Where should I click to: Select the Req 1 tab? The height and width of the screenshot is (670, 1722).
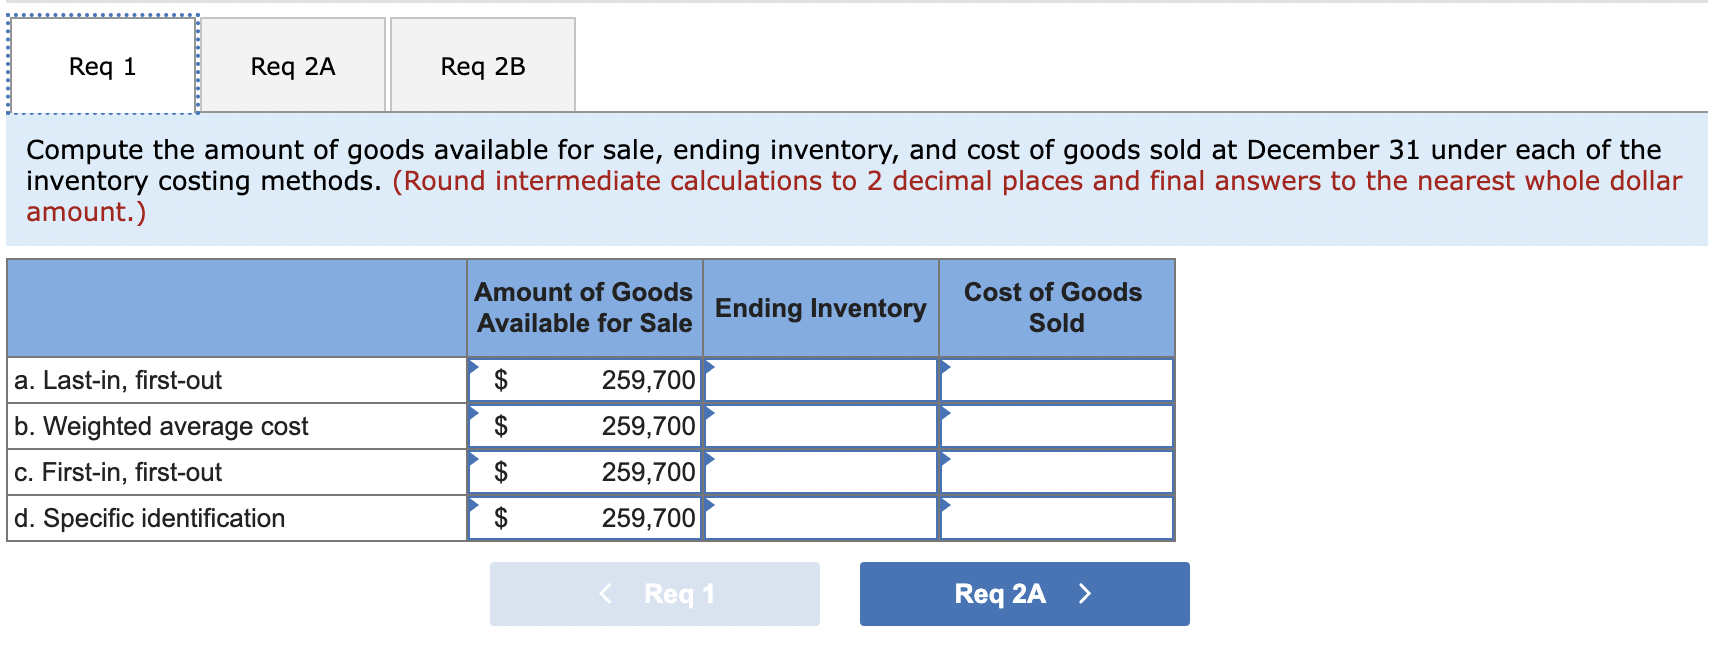click(x=102, y=66)
